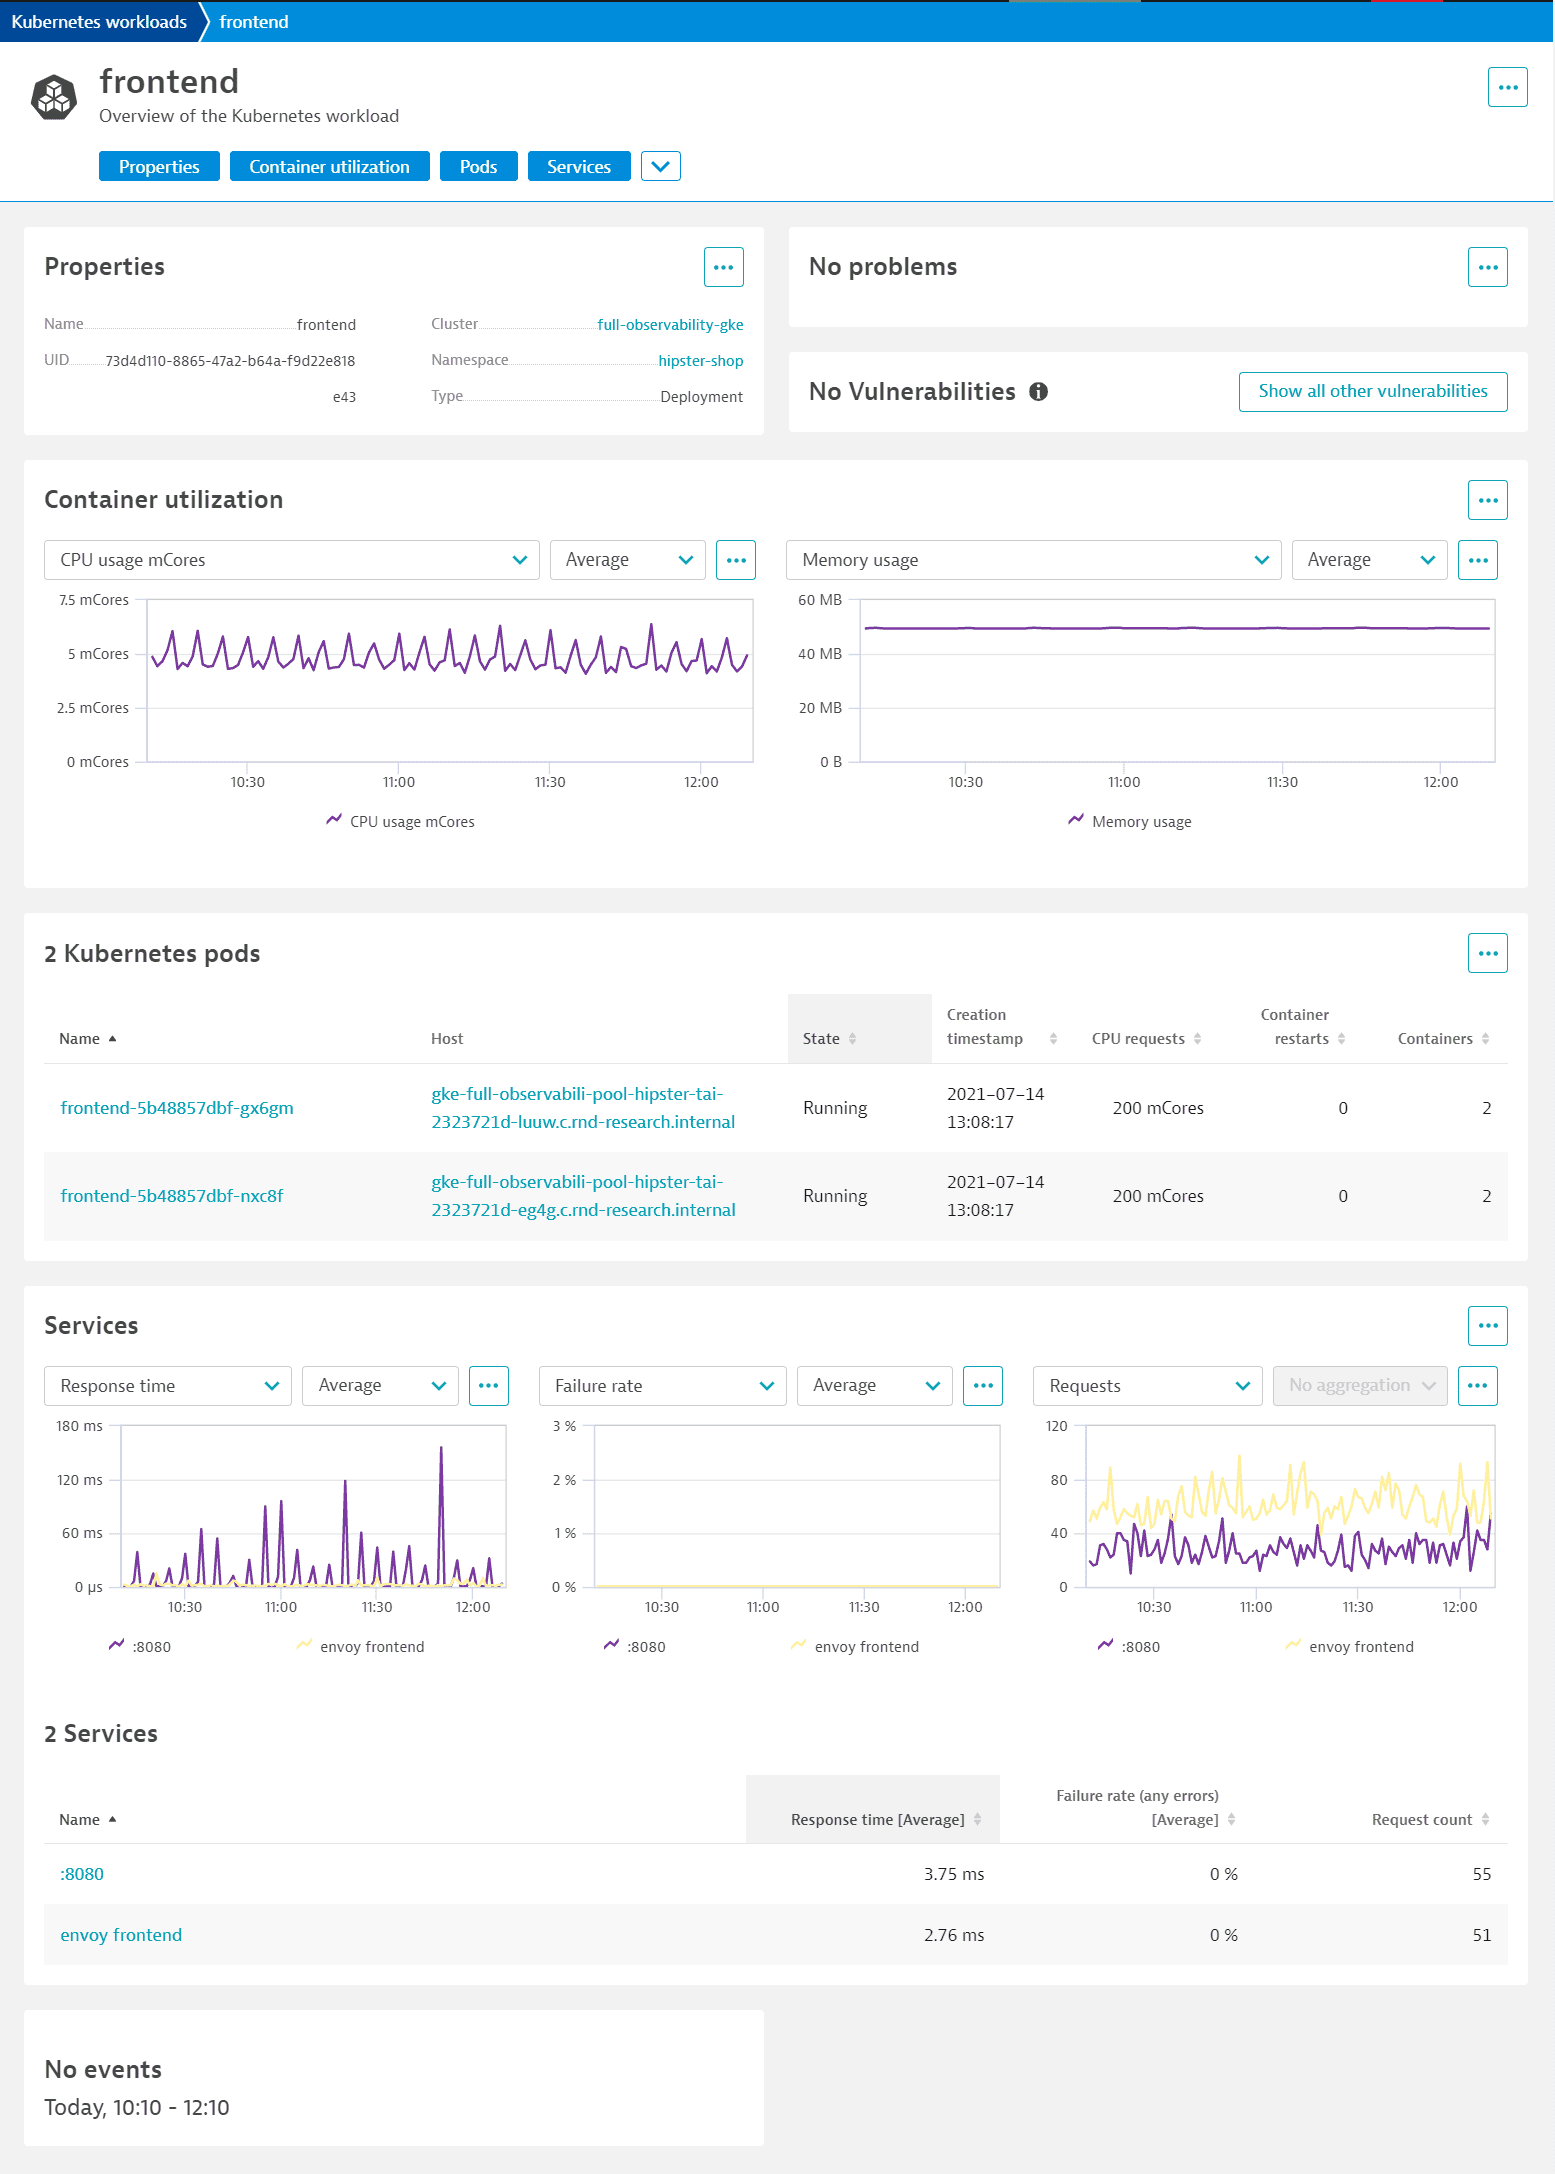The width and height of the screenshot is (1555, 2174).
Task: Expand the additional sections chevron next to Services
Action: 660,166
